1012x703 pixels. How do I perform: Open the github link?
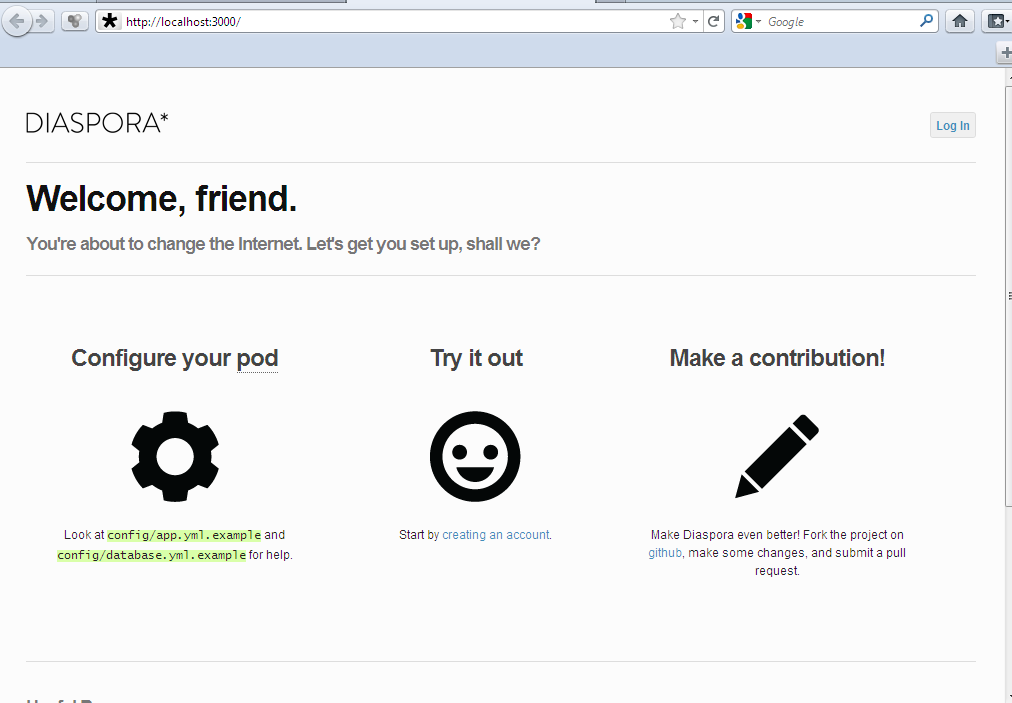tap(665, 553)
